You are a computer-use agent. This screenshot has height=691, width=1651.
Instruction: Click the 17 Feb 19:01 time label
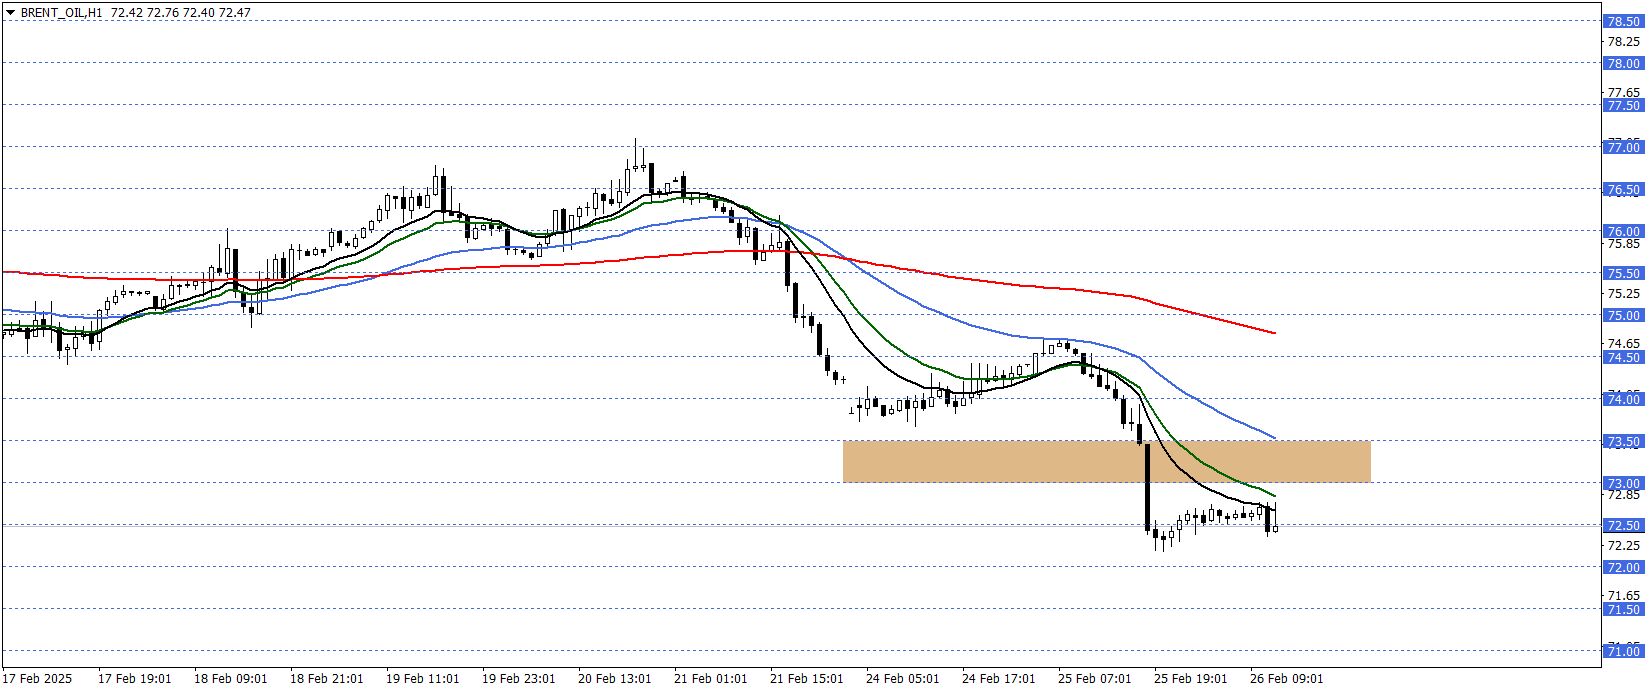(x=134, y=679)
